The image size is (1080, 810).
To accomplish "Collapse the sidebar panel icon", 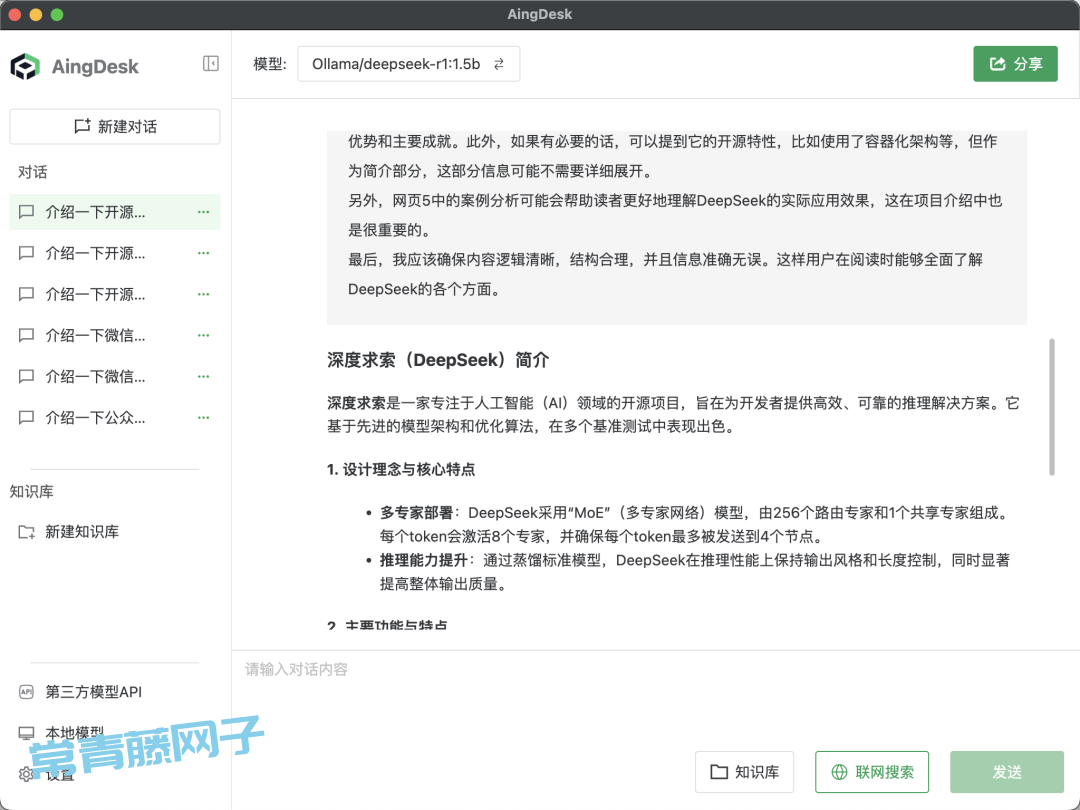I will point(211,63).
